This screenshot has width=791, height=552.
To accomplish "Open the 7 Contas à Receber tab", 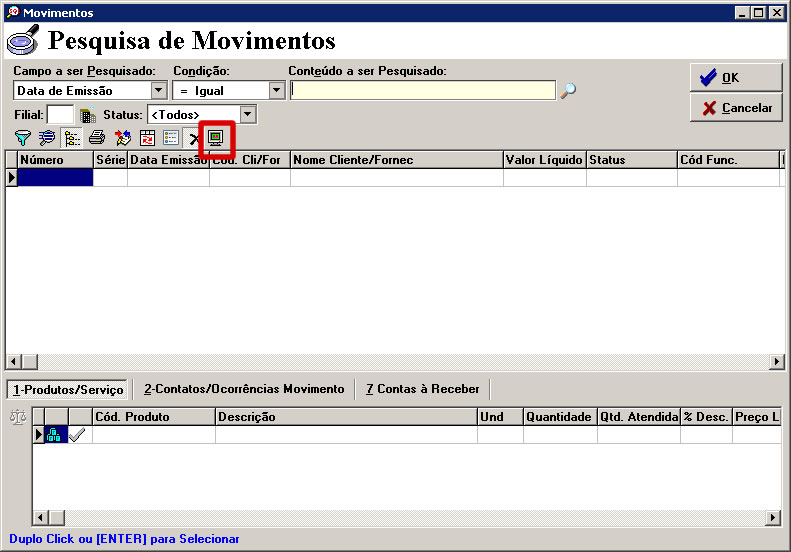I will pos(422,389).
